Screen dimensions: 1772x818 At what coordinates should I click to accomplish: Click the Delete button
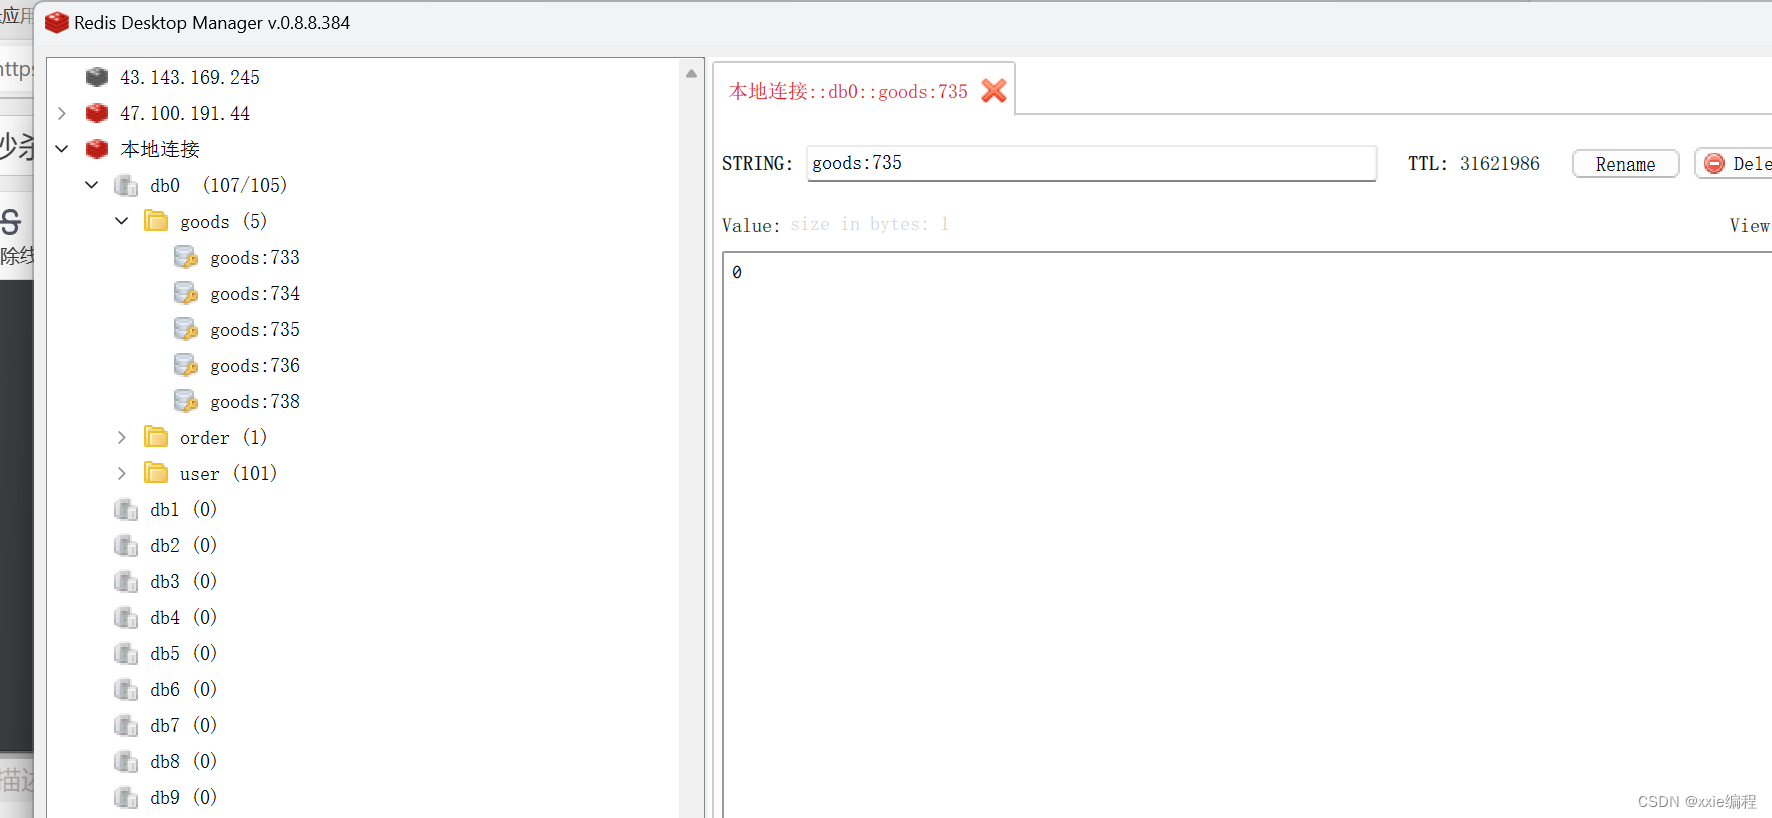click(x=1734, y=164)
